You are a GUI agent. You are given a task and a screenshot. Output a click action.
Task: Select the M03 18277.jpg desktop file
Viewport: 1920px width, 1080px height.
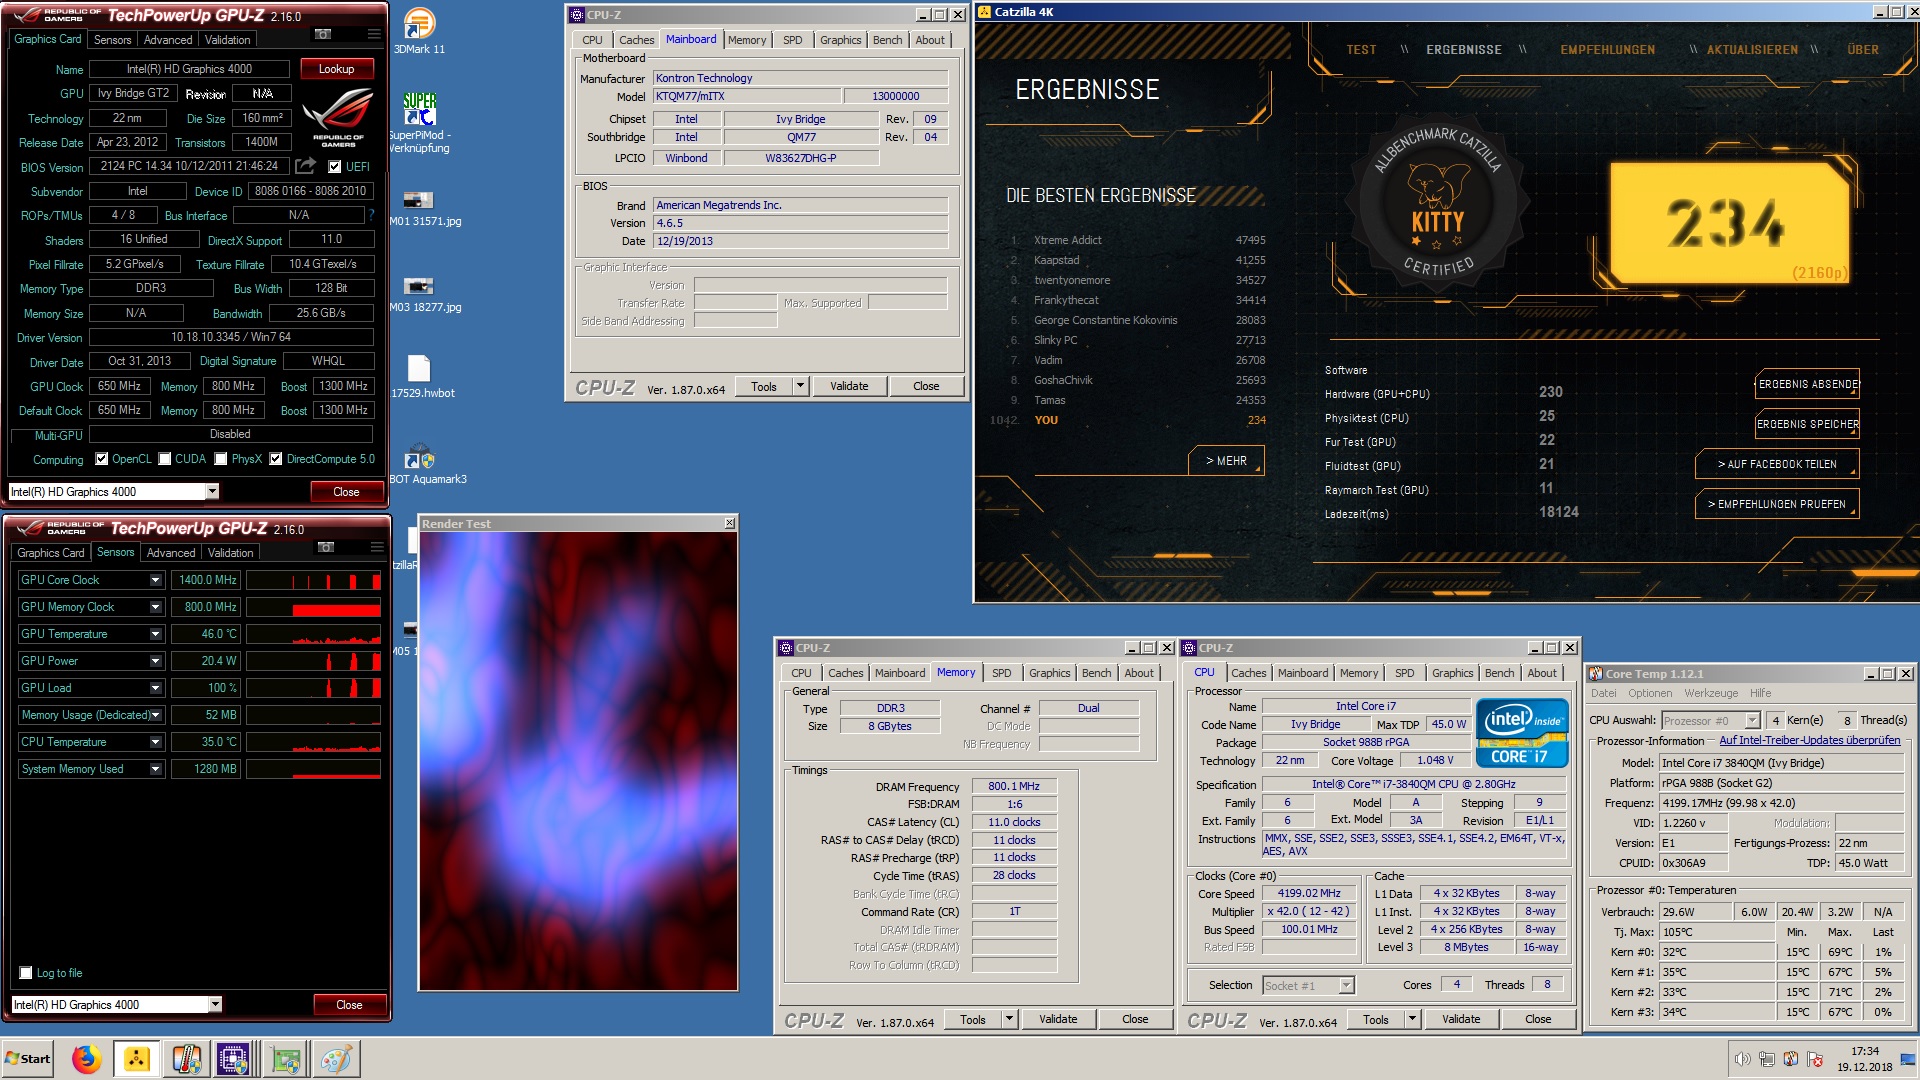(x=425, y=294)
